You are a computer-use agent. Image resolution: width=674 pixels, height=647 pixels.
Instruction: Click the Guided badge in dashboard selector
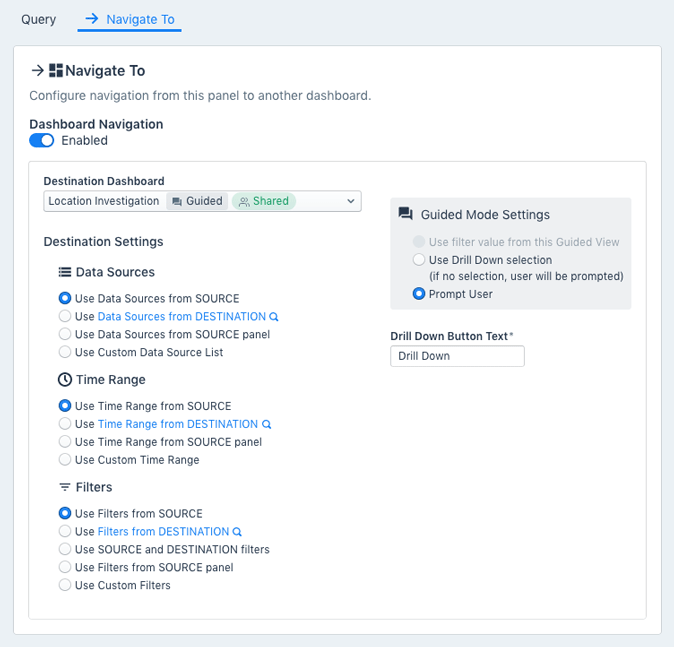click(197, 201)
